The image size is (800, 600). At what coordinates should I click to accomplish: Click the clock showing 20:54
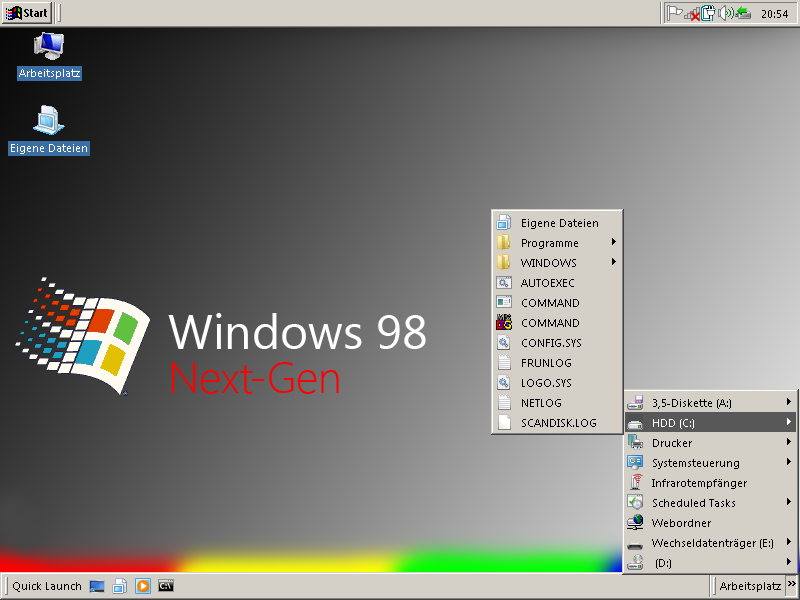(x=774, y=14)
